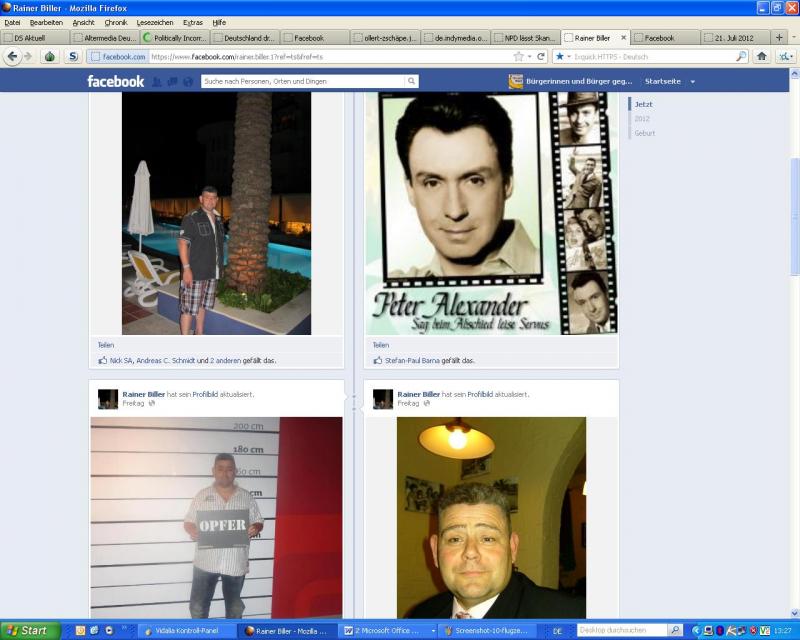Close the Rainer Biller tab
This screenshot has width=800, height=640.
[x=623, y=38]
